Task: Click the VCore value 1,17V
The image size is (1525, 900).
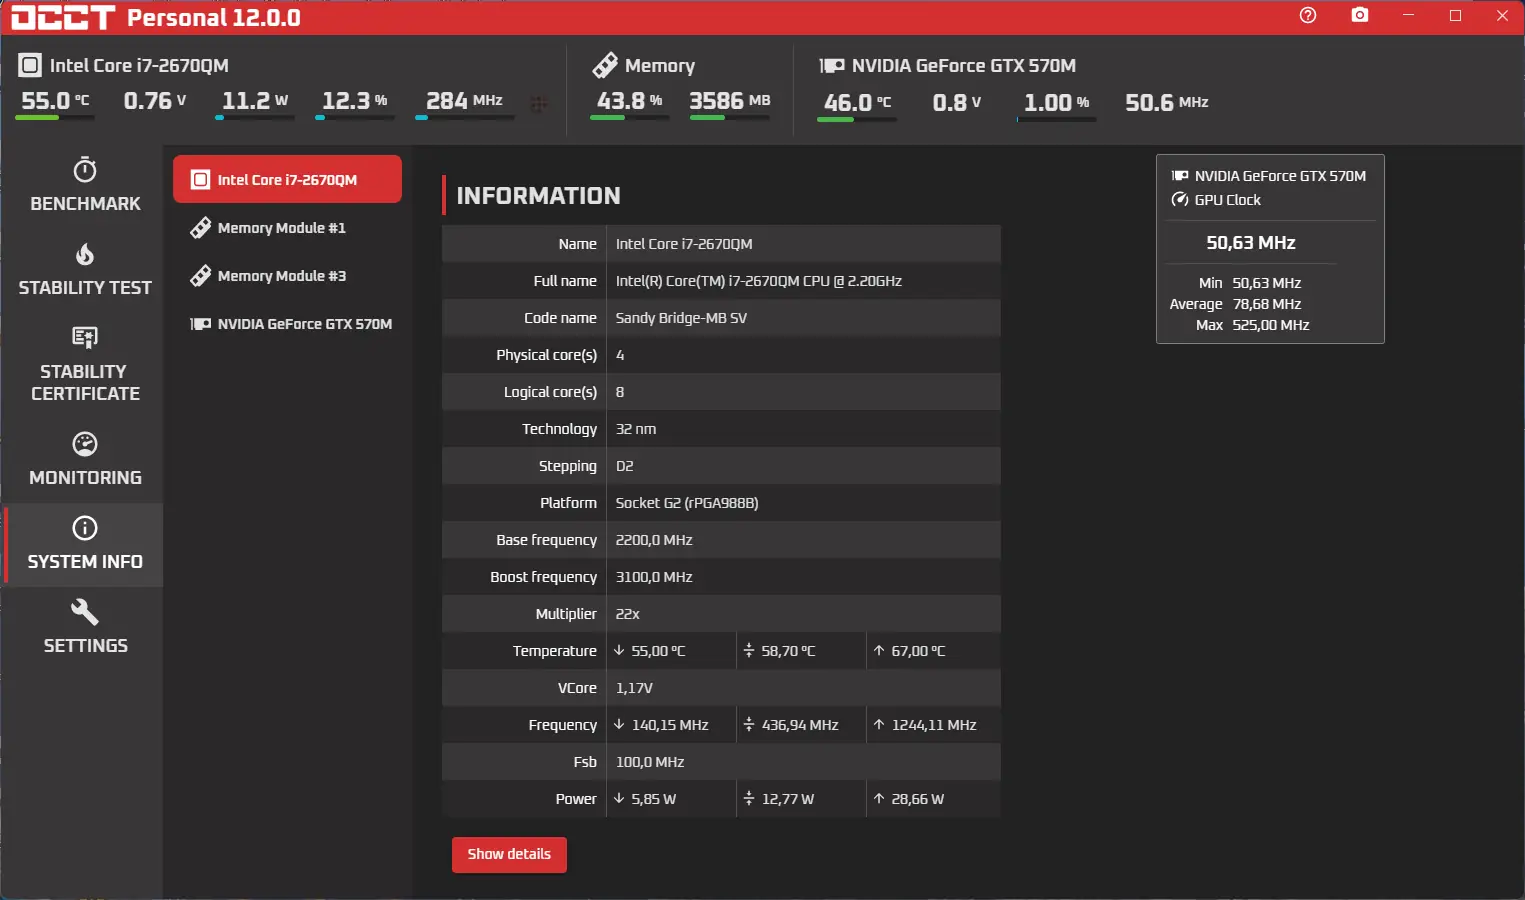Action: click(634, 688)
